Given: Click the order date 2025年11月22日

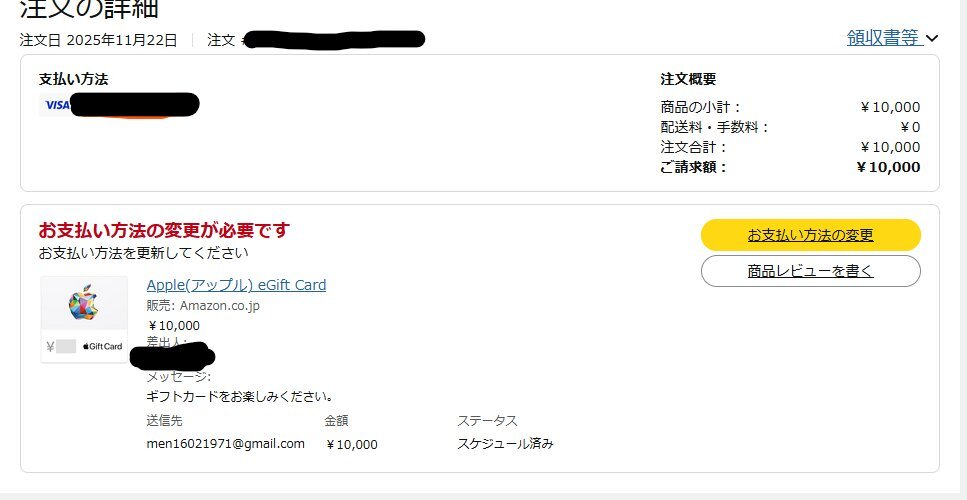Looking at the screenshot, I should [x=121, y=40].
